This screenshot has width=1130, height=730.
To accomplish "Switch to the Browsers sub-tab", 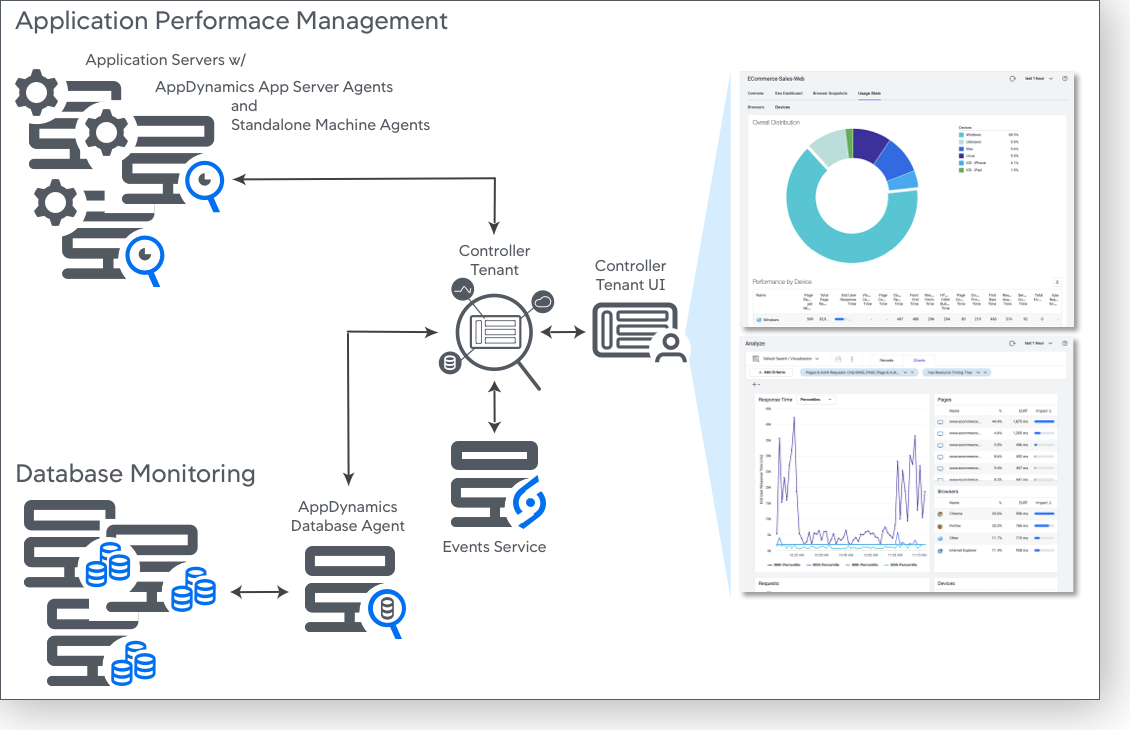I will [756, 107].
